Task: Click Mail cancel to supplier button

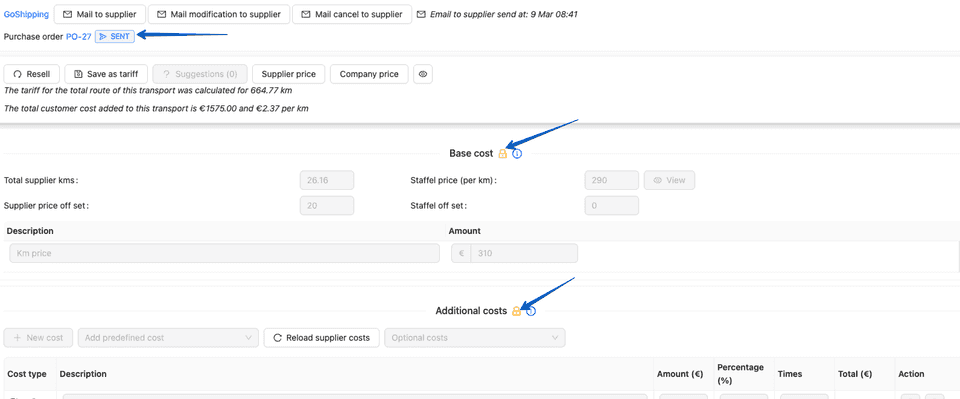Action: 352,14
